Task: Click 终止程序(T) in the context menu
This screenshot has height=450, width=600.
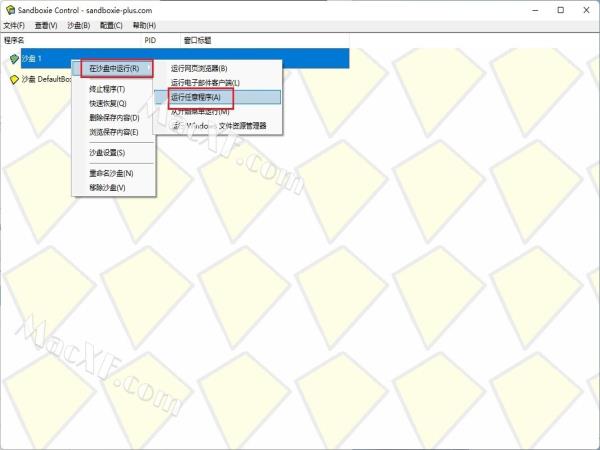Action: 107,90
